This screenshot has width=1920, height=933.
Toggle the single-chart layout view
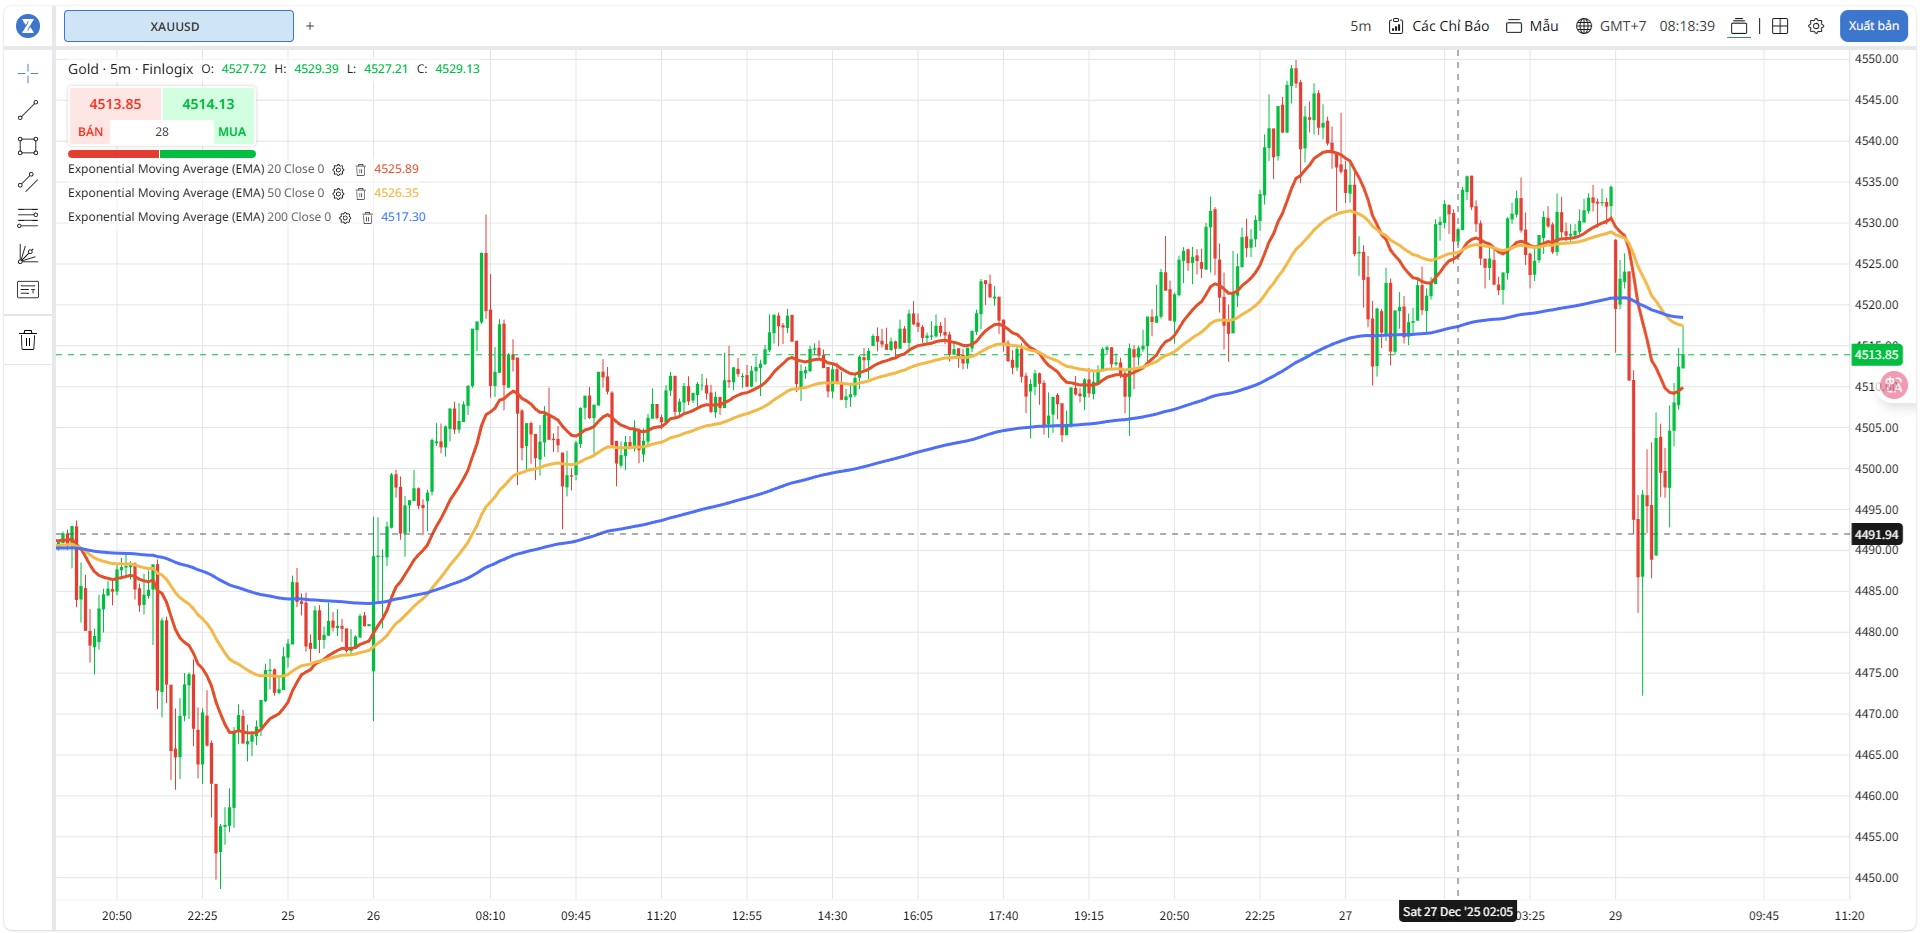1739,27
